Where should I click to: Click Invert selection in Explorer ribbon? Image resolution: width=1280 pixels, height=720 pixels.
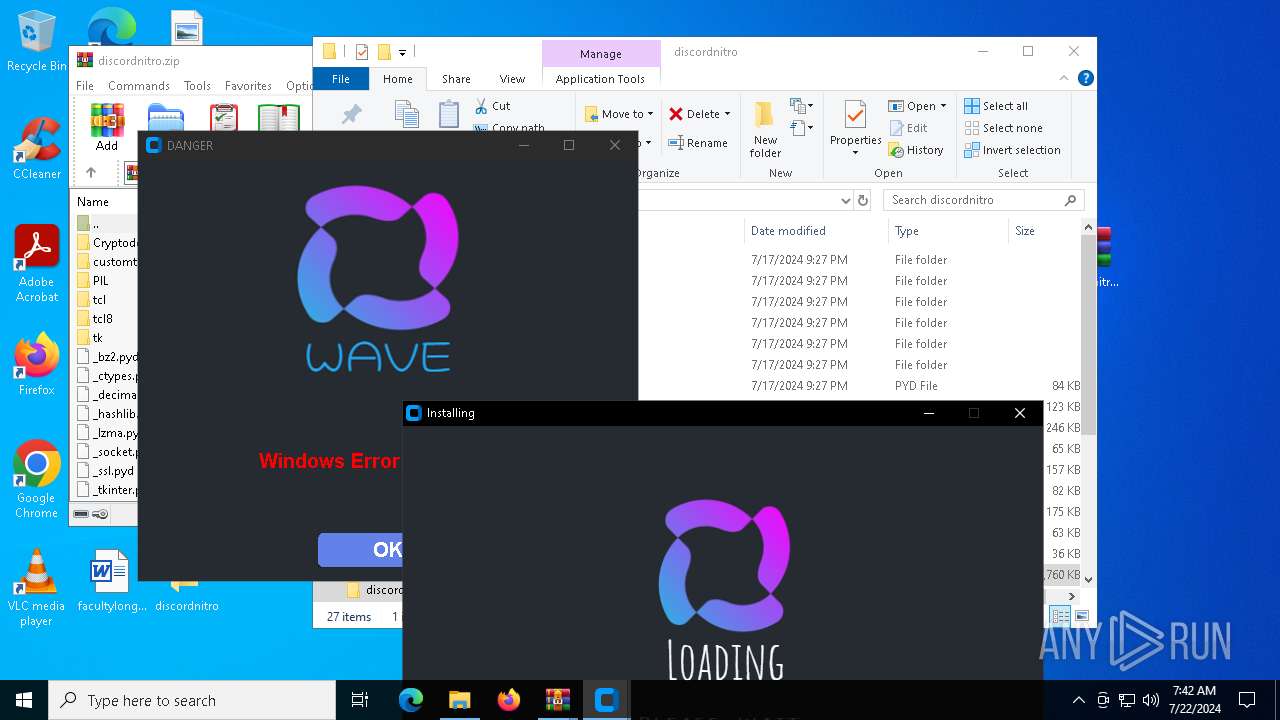[x=1012, y=150]
